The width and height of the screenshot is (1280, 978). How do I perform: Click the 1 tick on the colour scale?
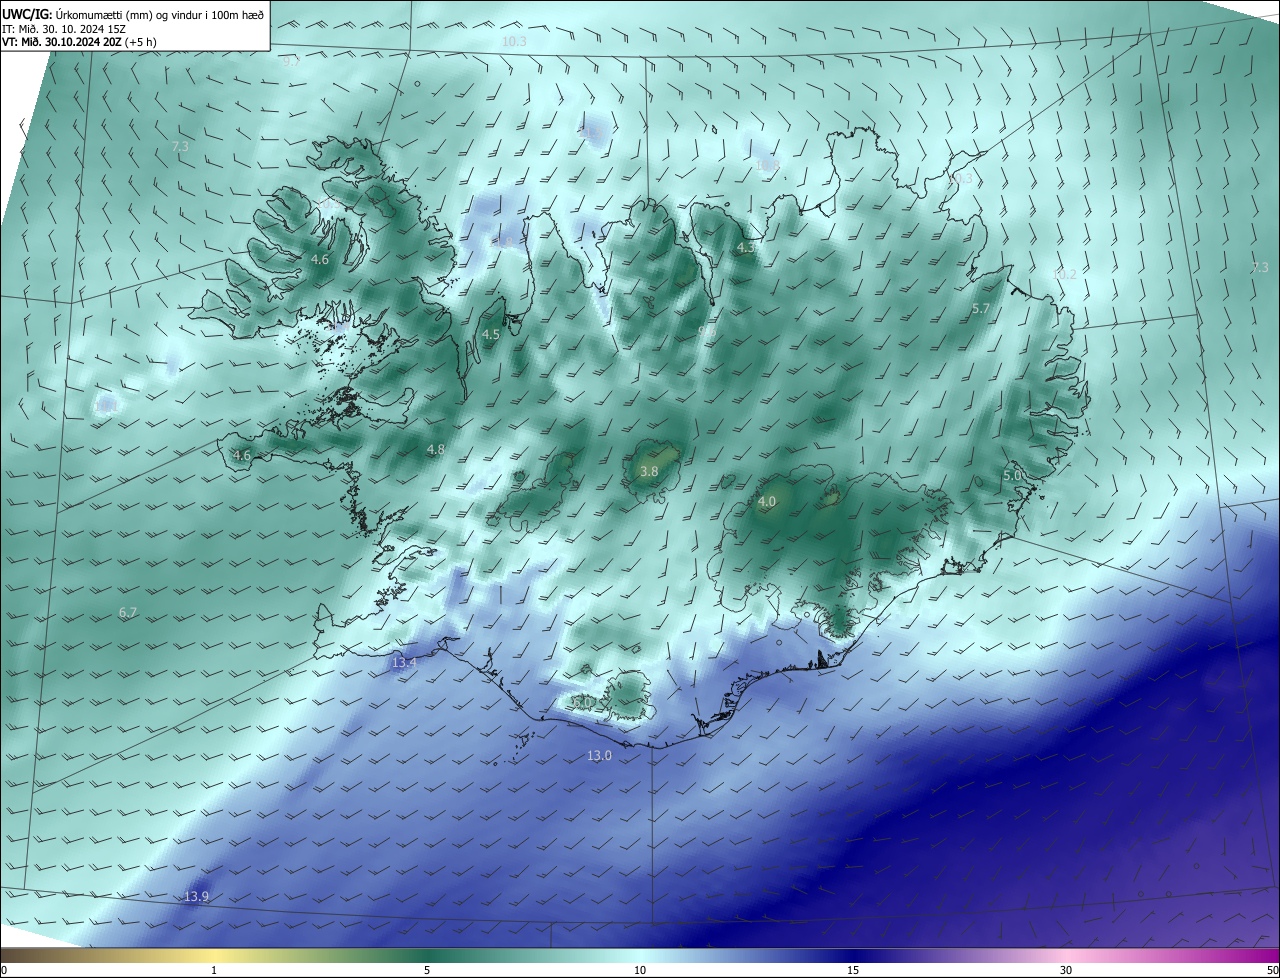point(214,971)
